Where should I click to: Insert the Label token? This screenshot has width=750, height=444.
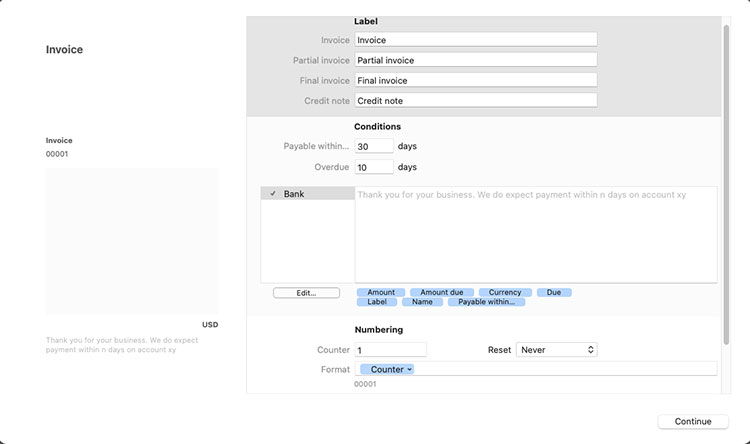pyautogui.click(x=377, y=301)
